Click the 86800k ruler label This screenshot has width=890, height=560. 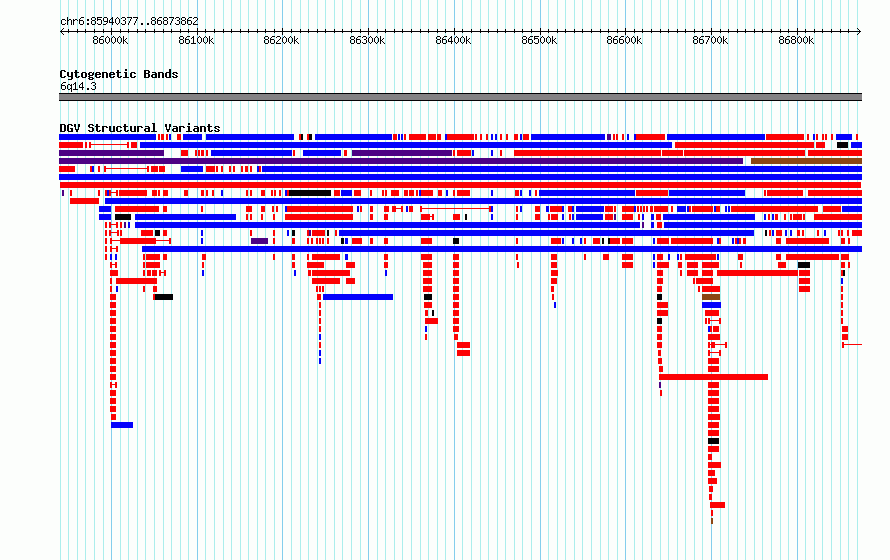796,41
